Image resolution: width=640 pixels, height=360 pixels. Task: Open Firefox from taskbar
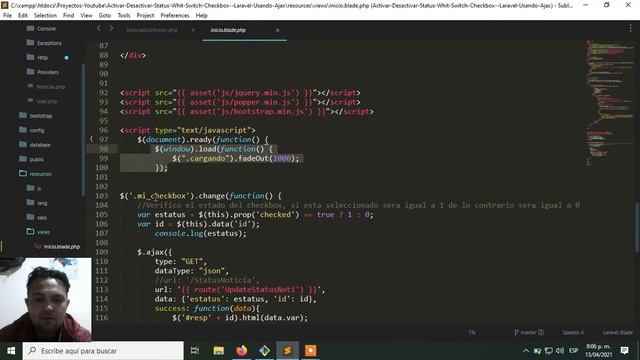[x=242, y=351]
